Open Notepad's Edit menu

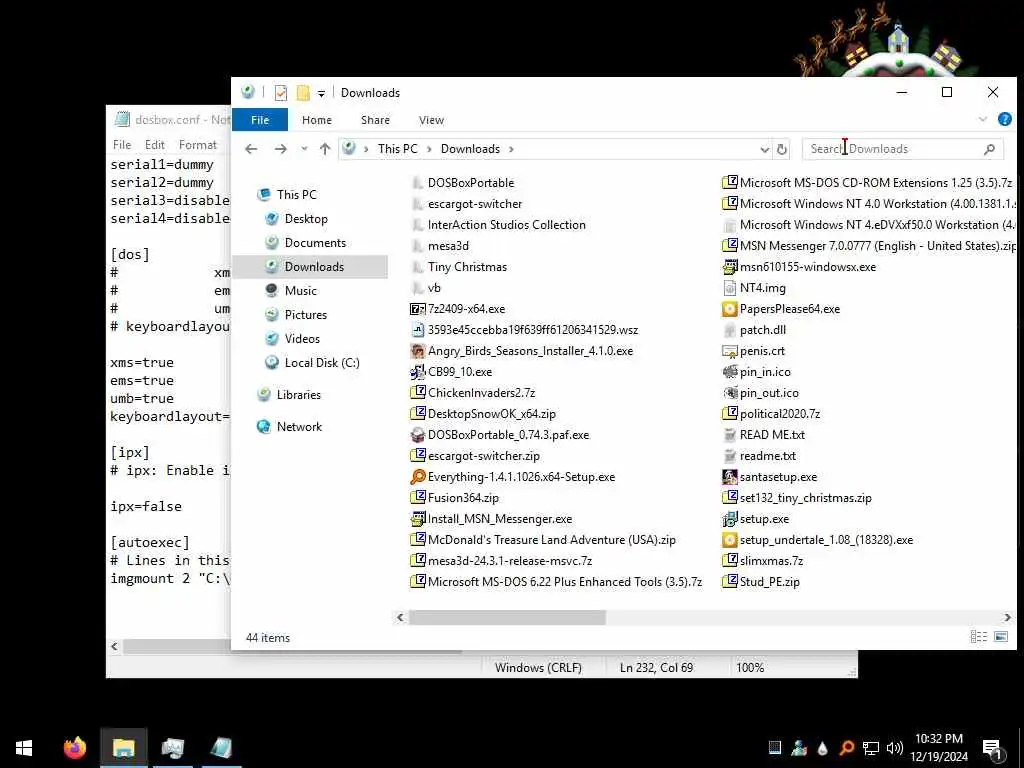click(x=155, y=145)
